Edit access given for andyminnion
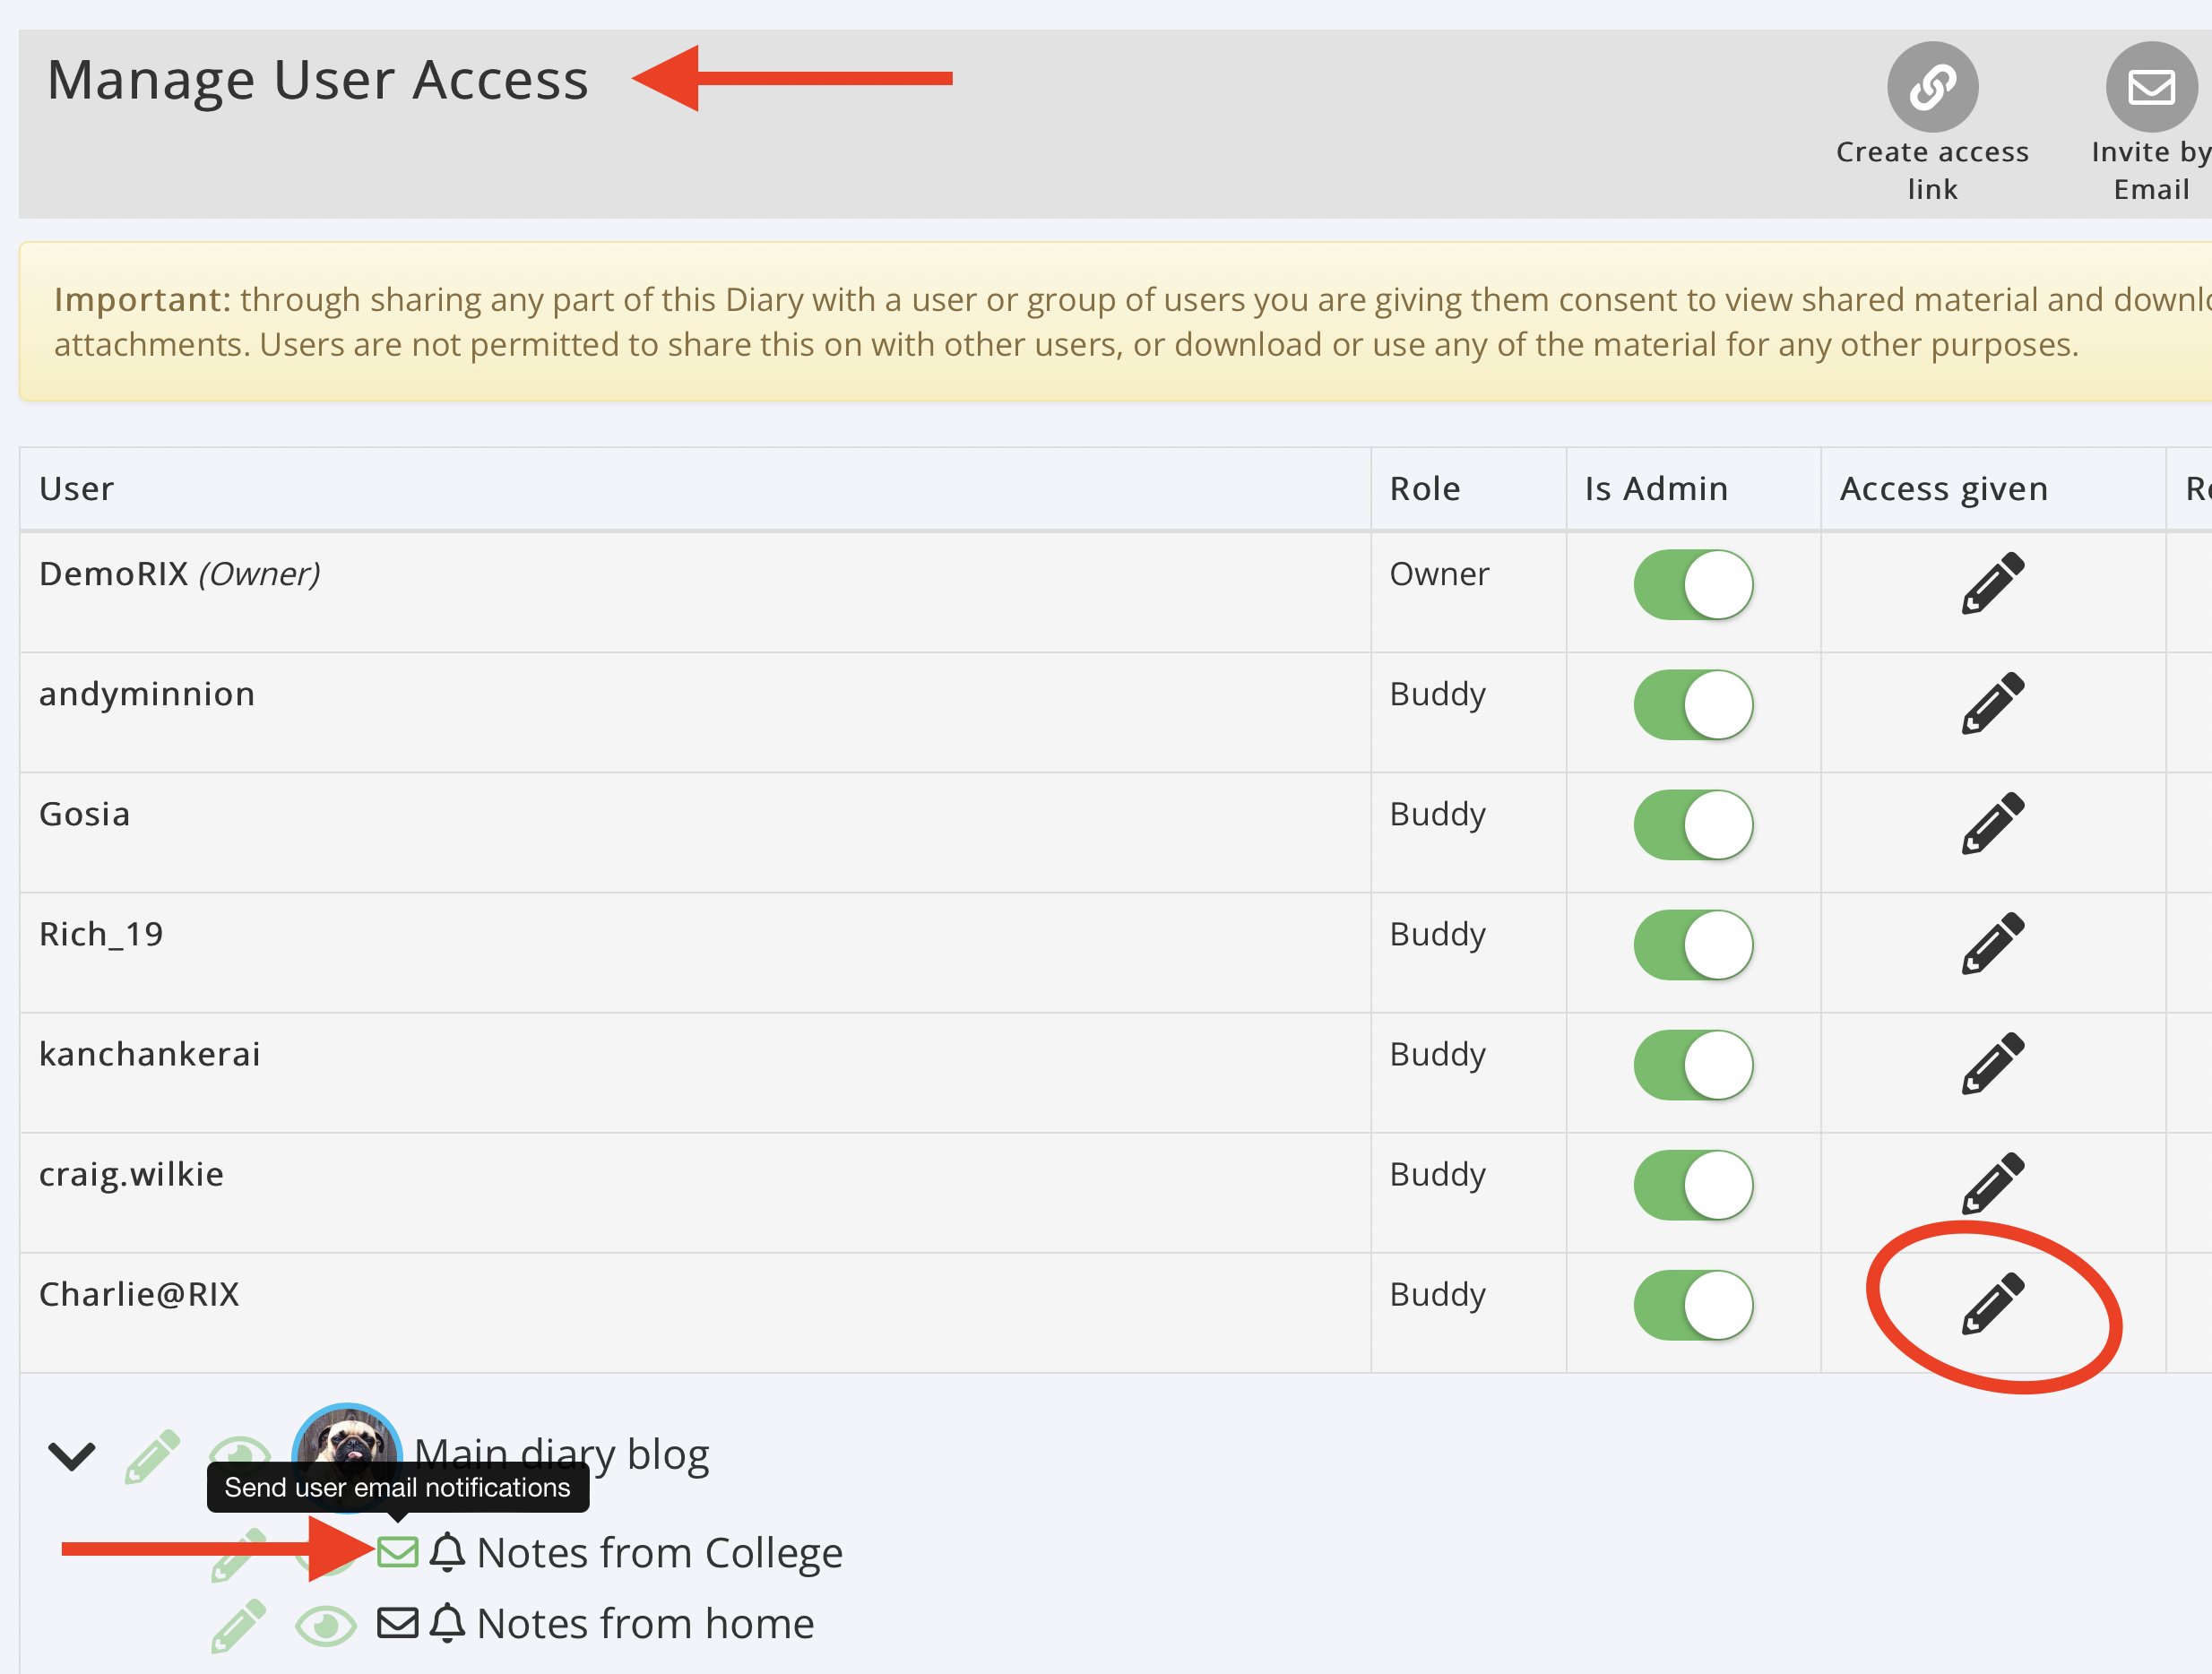The height and width of the screenshot is (1674, 2212). pos(1992,704)
